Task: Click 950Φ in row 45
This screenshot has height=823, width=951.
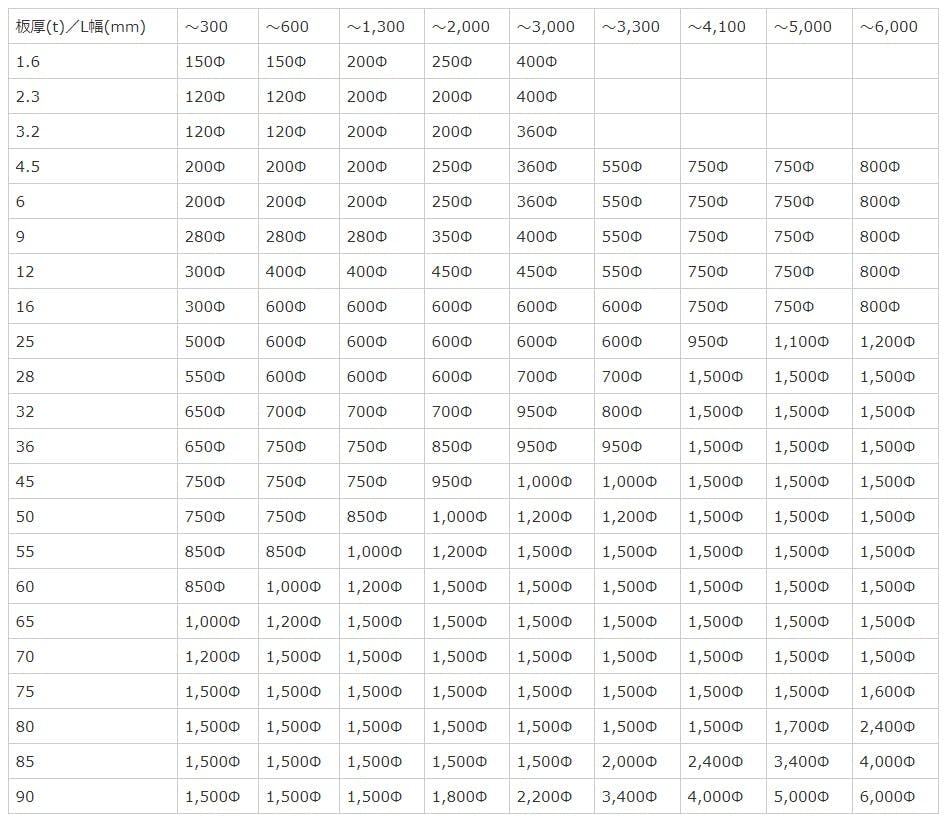Action: [x=452, y=482]
